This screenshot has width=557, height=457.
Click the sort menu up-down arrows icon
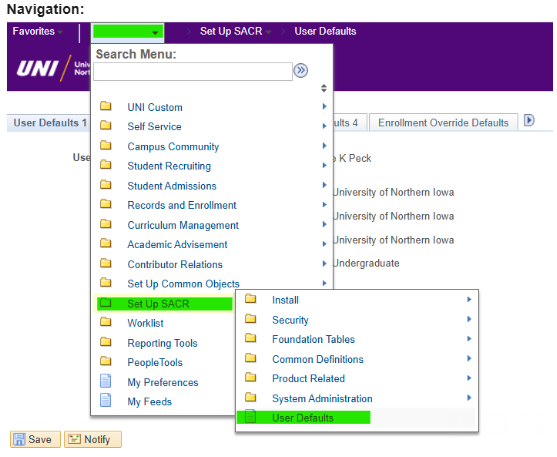click(323, 88)
